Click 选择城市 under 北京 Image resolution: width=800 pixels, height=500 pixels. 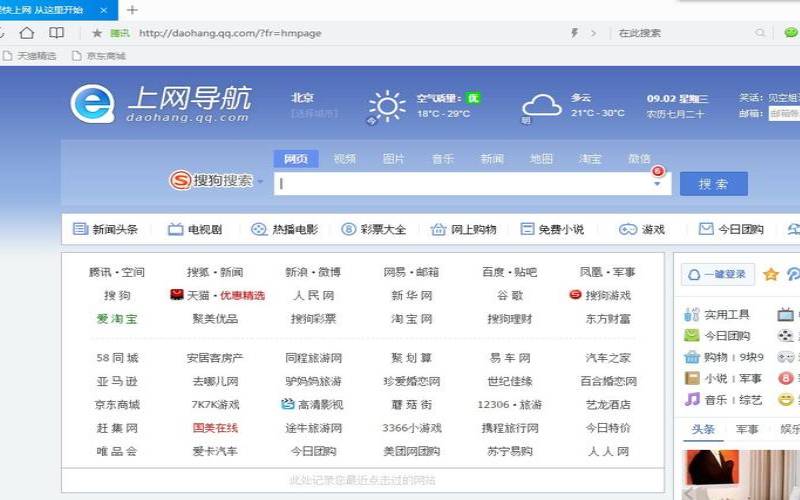[314, 113]
